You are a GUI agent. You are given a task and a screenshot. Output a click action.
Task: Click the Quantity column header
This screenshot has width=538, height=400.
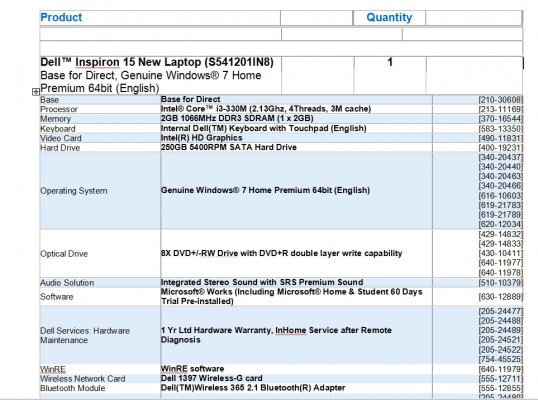click(x=389, y=17)
